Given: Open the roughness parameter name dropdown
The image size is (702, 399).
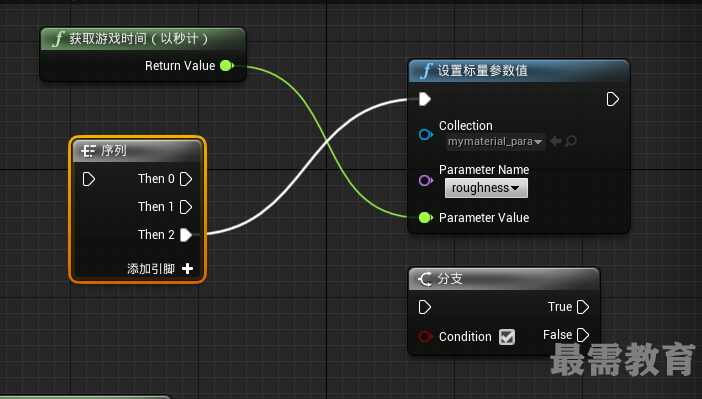Looking at the screenshot, I should pyautogui.click(x=486, y=188).
